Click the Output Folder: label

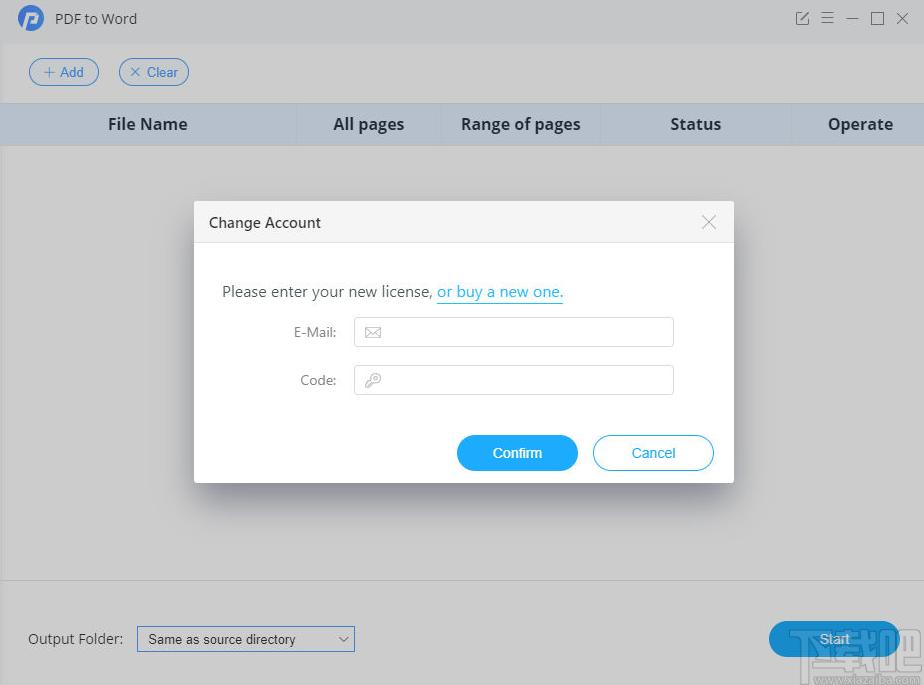(x=75, y=639)
